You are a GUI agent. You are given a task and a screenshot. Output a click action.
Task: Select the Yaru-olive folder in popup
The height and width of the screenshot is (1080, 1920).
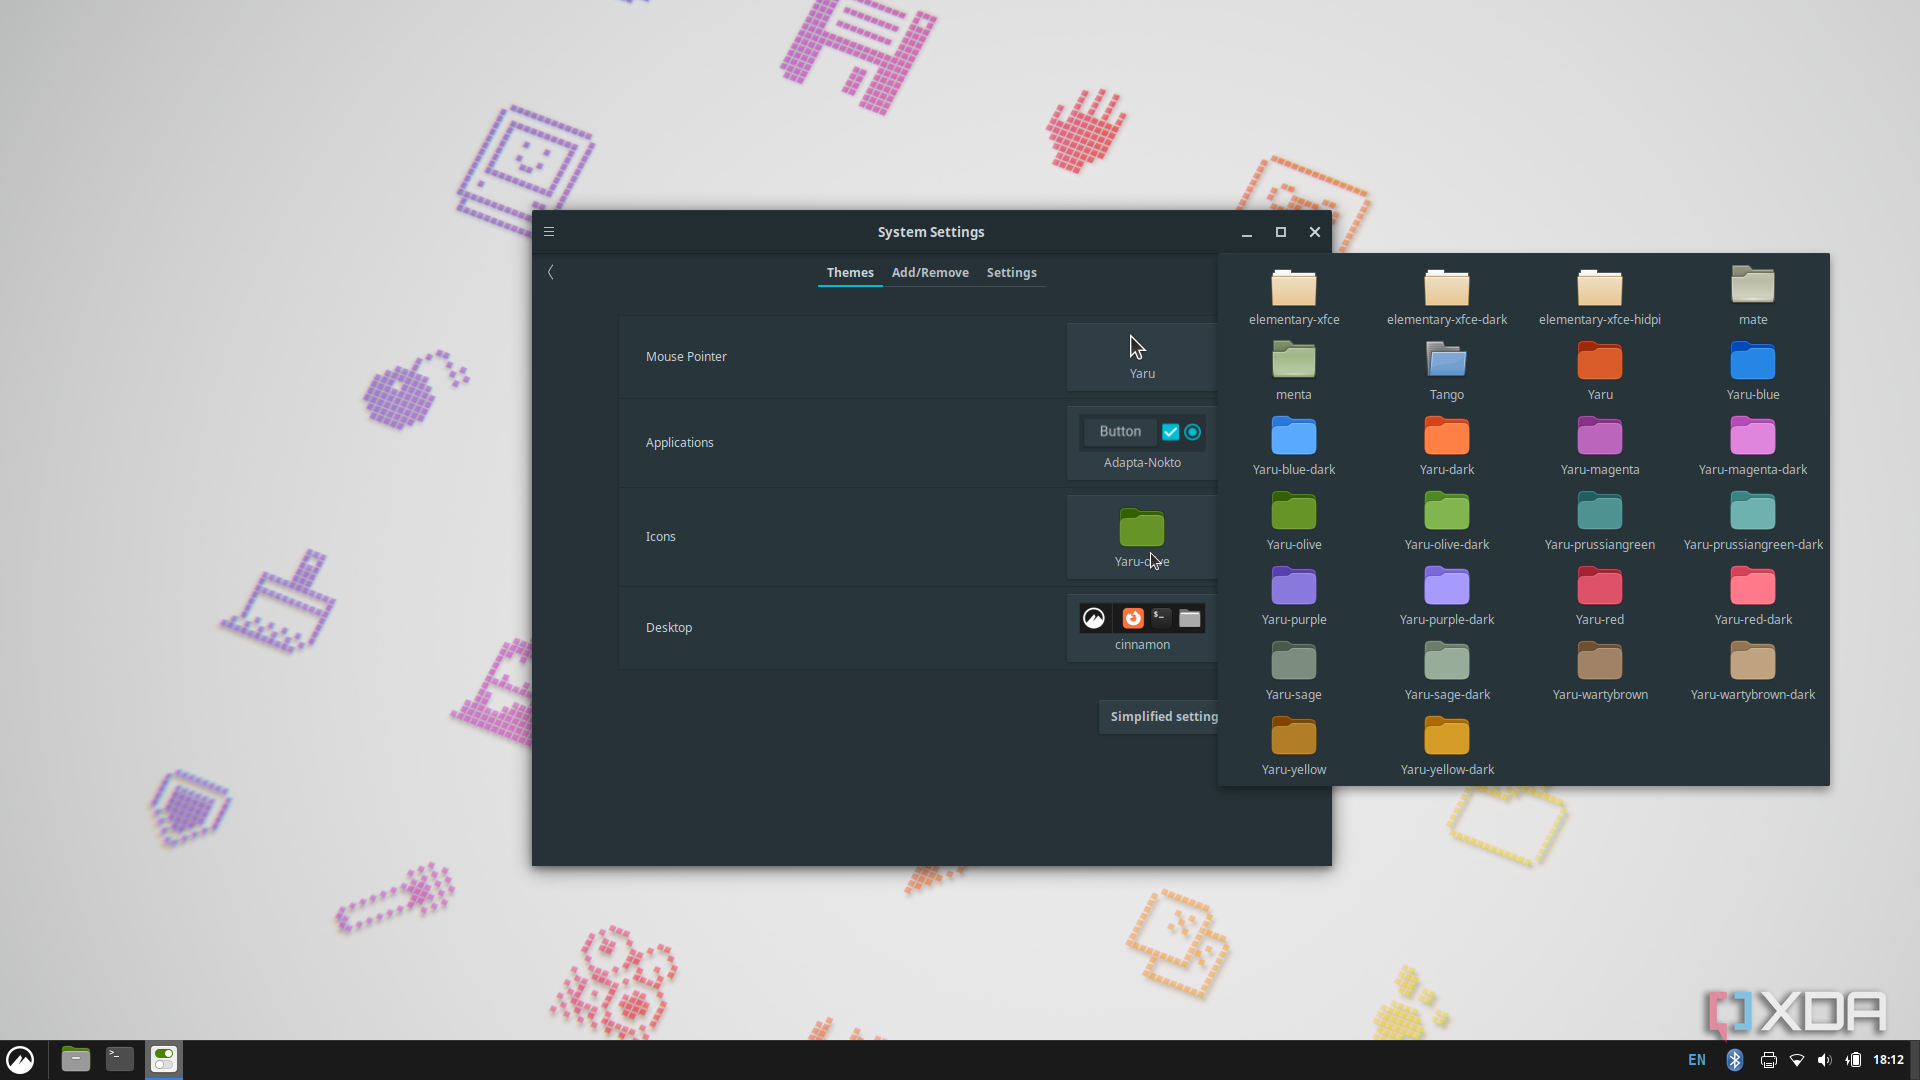(1294, 522)
